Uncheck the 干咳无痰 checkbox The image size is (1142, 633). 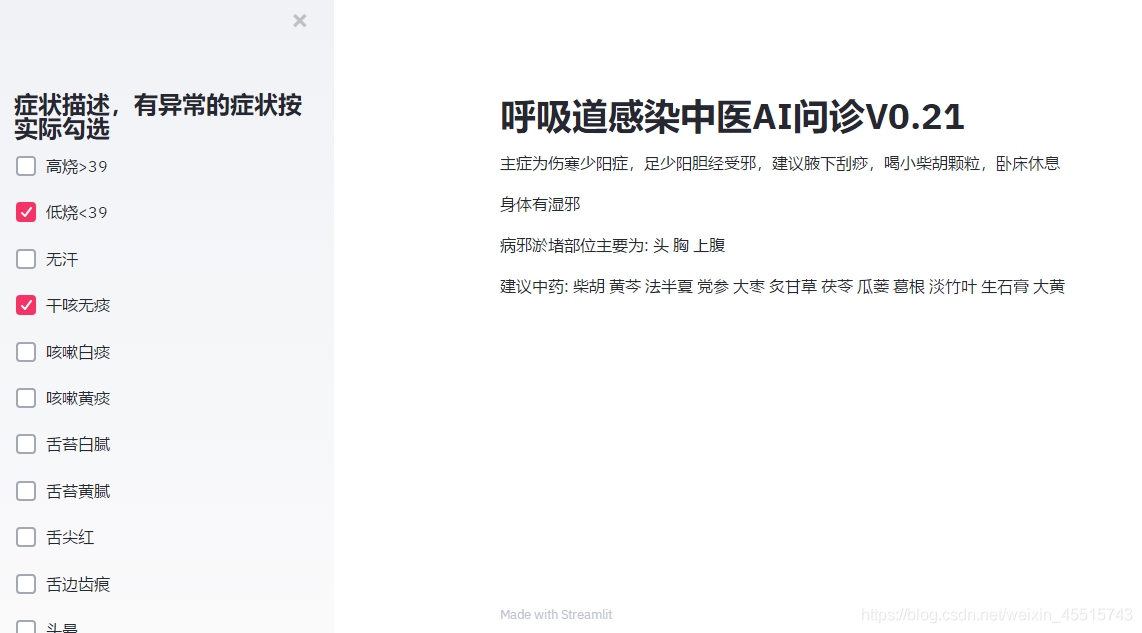coord(26,305)
